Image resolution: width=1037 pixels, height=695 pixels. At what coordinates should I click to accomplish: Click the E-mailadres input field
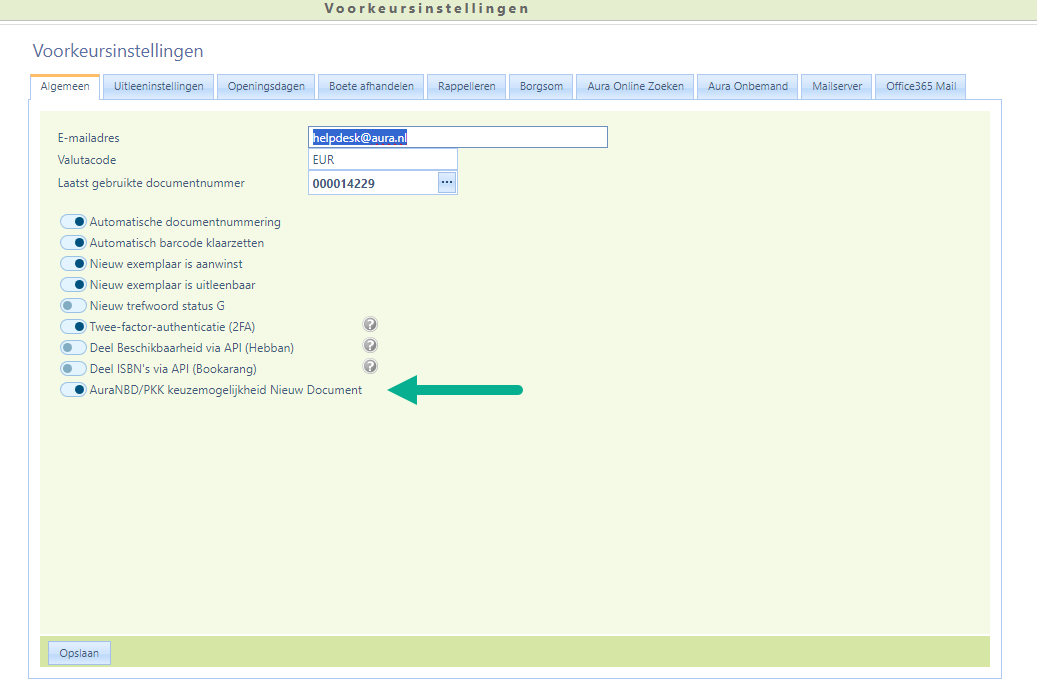click(x=457, y=138)
